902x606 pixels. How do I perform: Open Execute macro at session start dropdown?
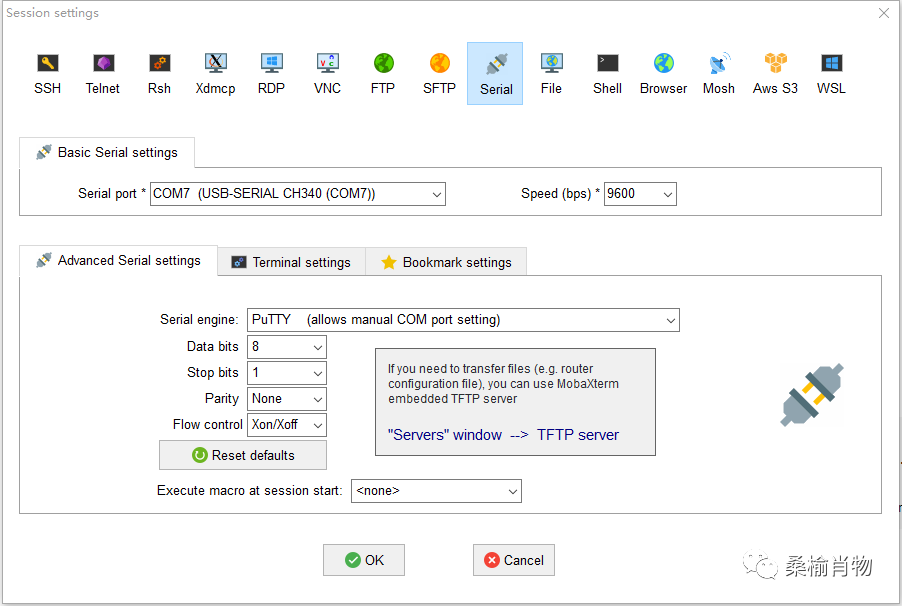pyautogui.click(x=437, y=491)
